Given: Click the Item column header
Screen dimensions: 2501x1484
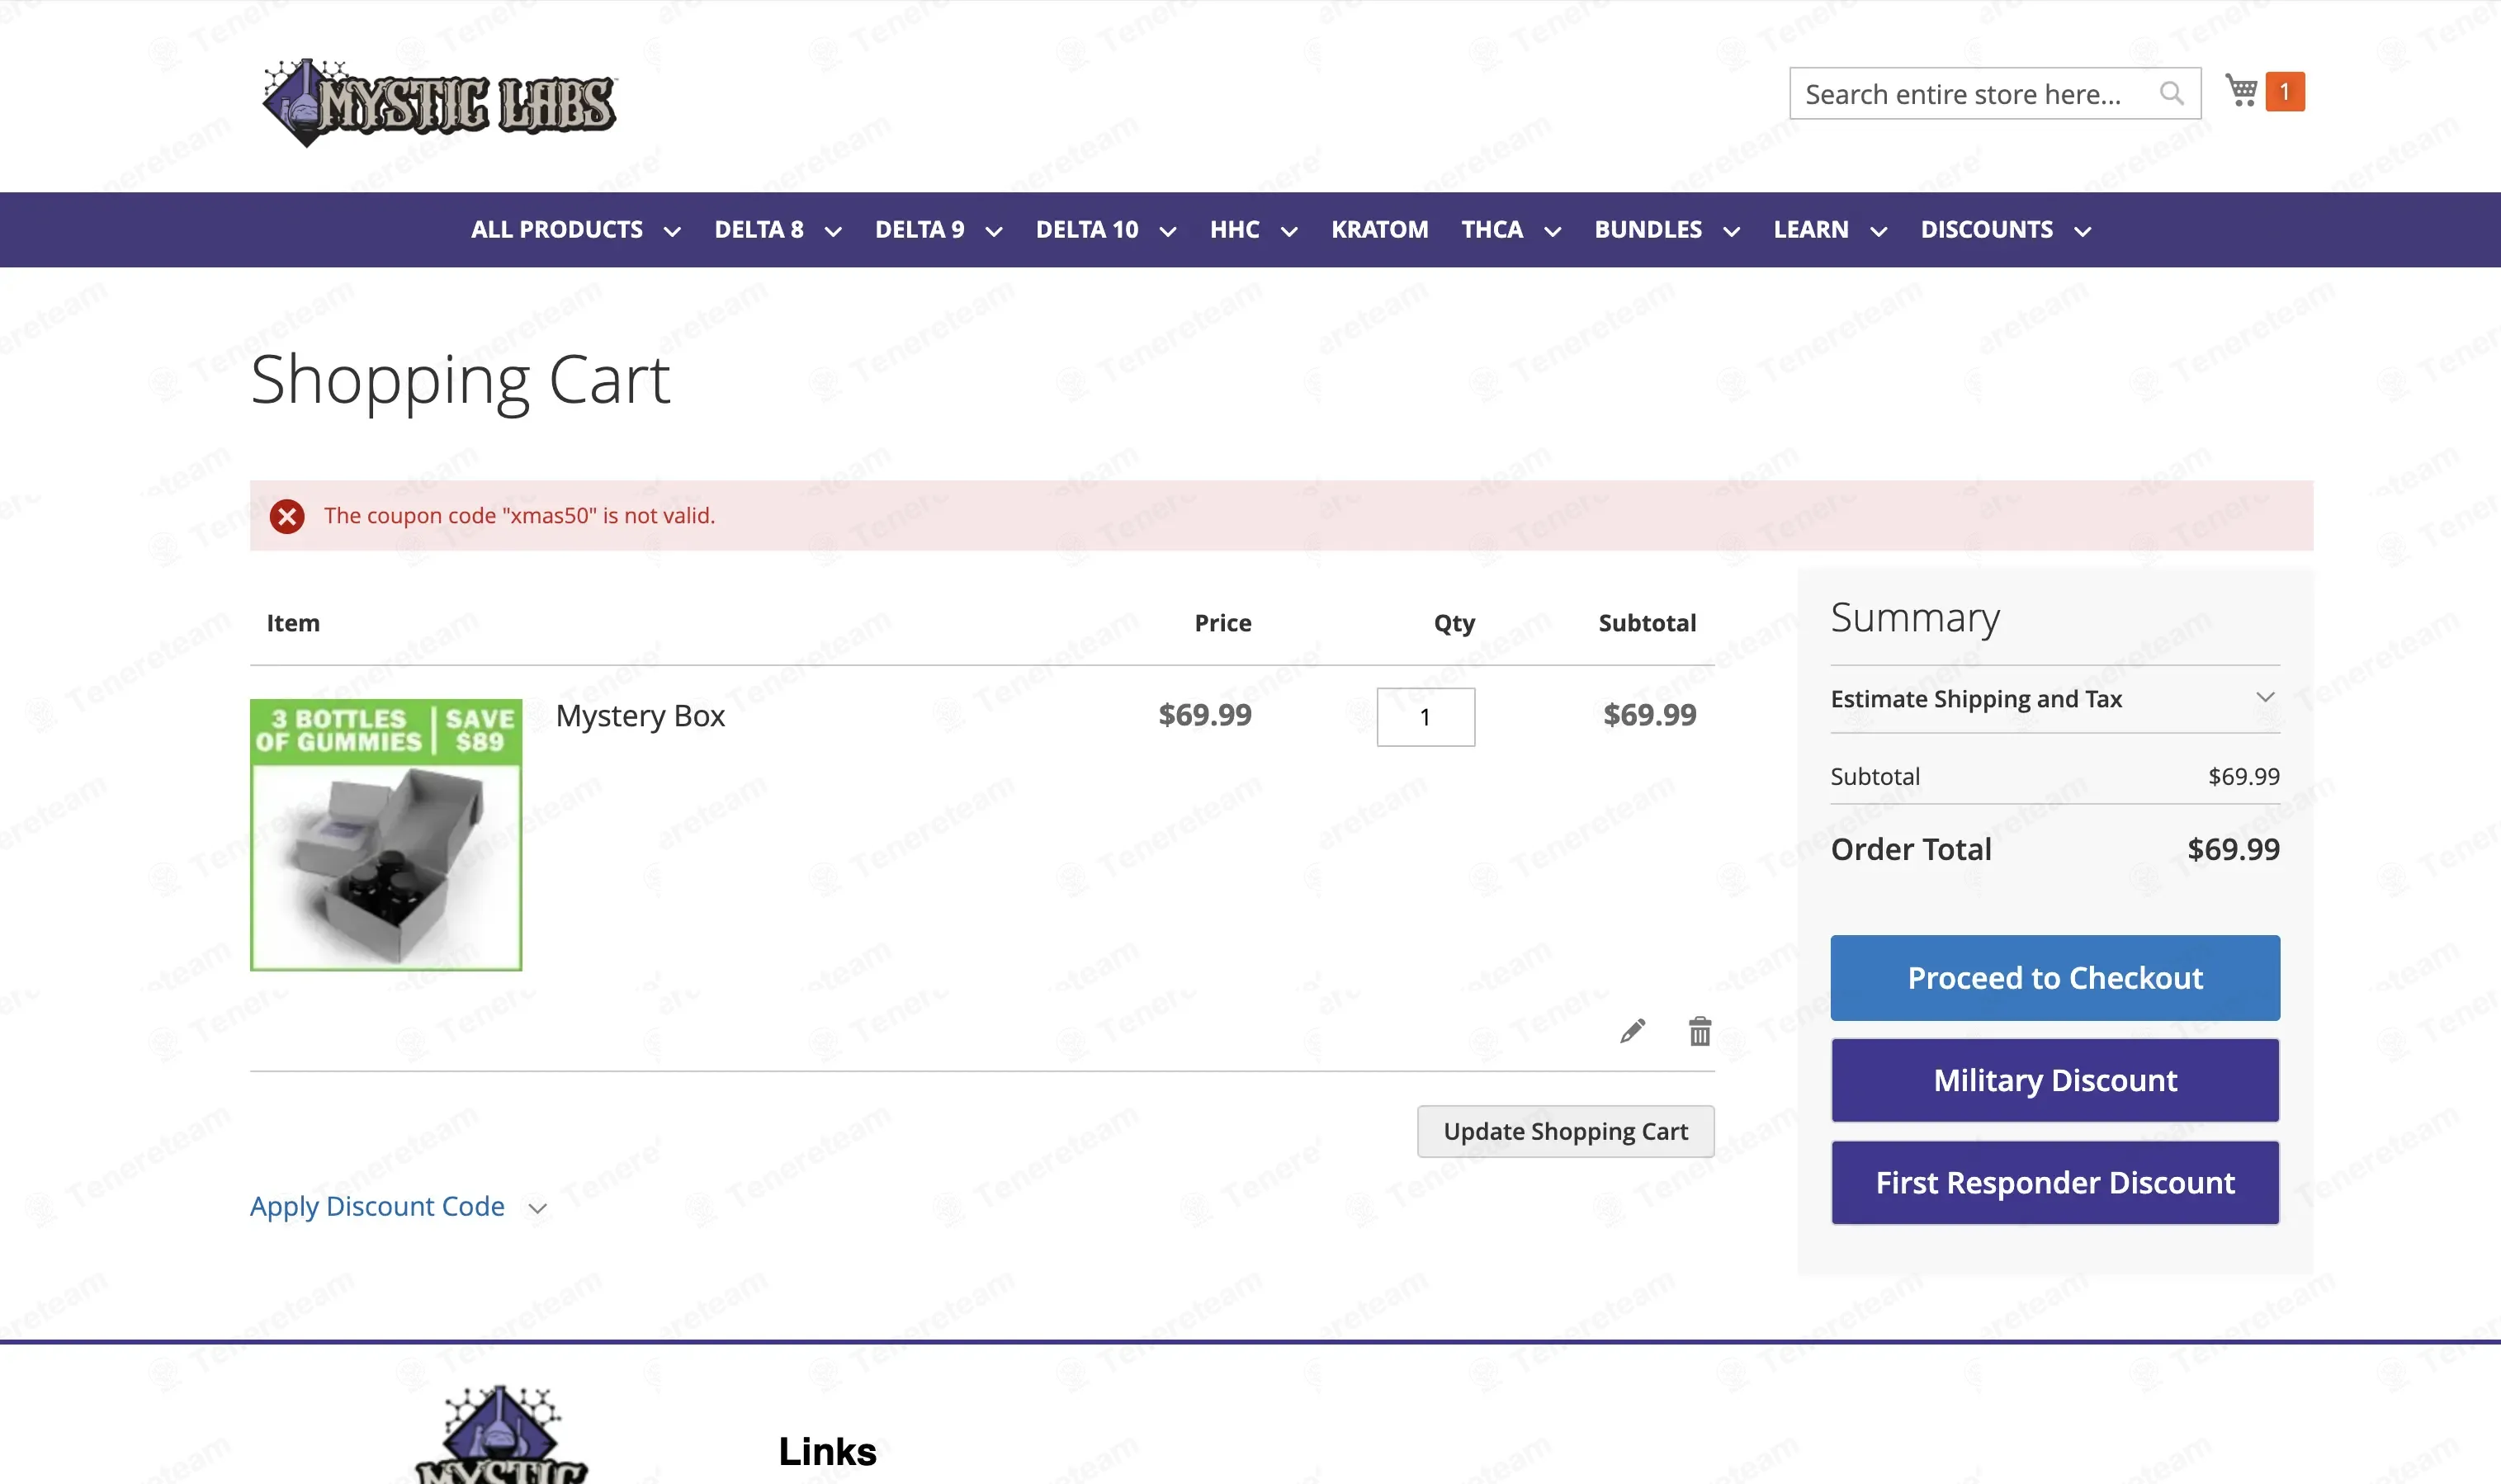Looking at the screenshot, I should pyautogui.click(x=293, y=624).
